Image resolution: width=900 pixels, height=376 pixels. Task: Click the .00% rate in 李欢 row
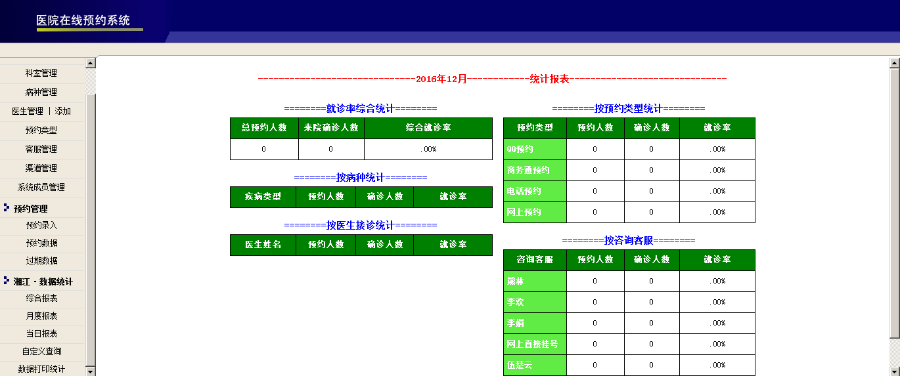(717, 302)
